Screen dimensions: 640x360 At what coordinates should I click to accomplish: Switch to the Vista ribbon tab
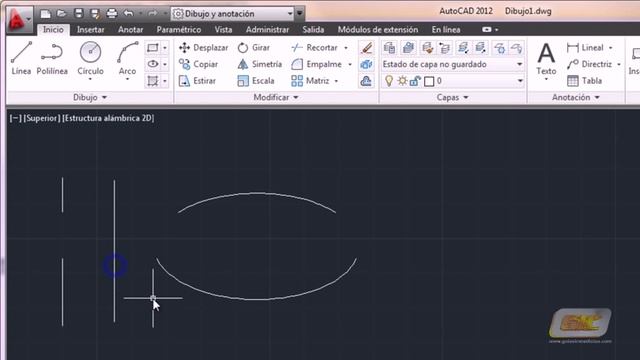pos(223,30)
